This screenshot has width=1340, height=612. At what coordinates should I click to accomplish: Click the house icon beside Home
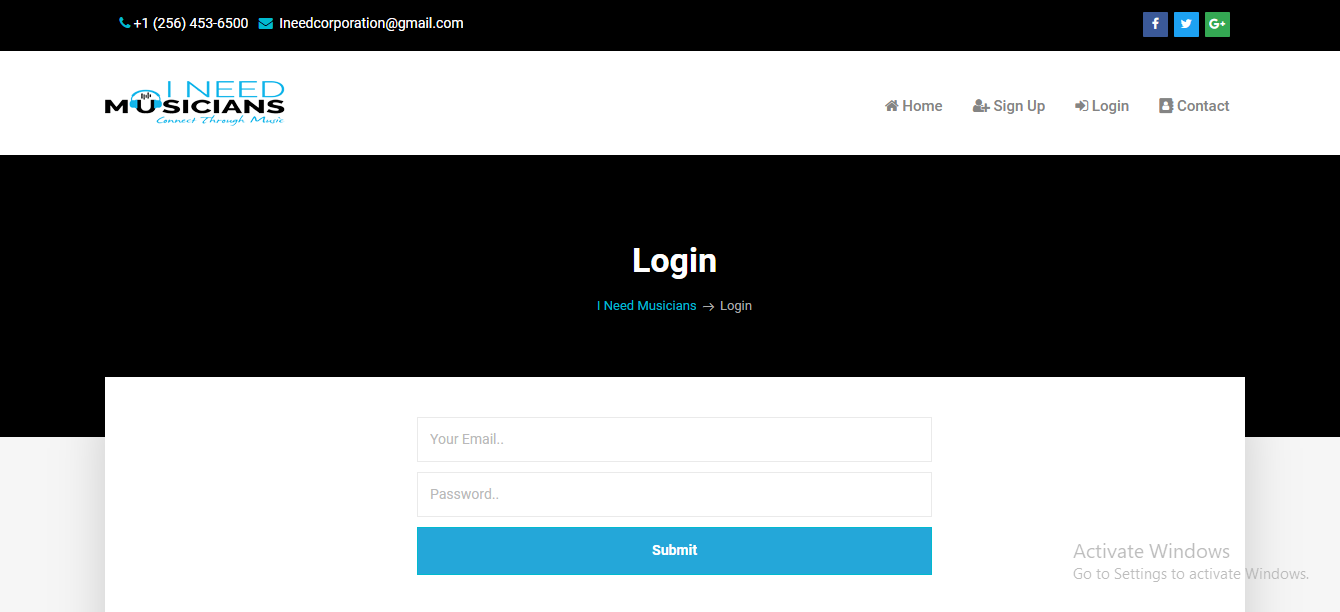pyautogui.click(x=891, y=105)
